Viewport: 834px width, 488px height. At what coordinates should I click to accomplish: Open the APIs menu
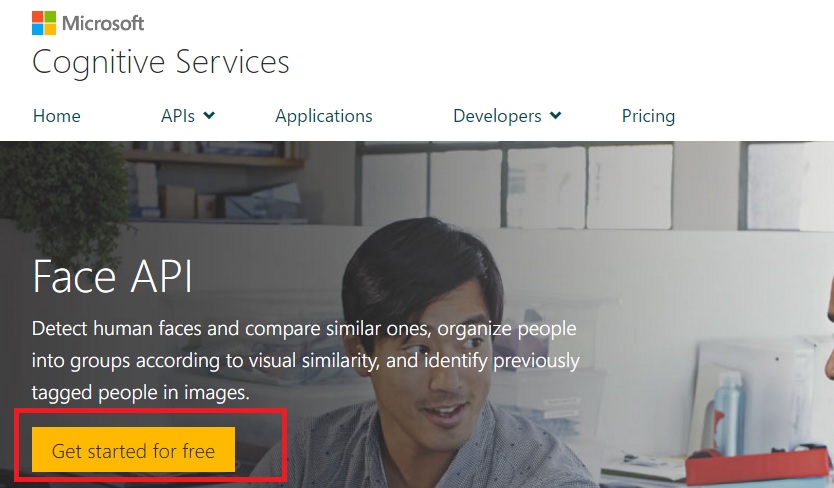[178, 116]
